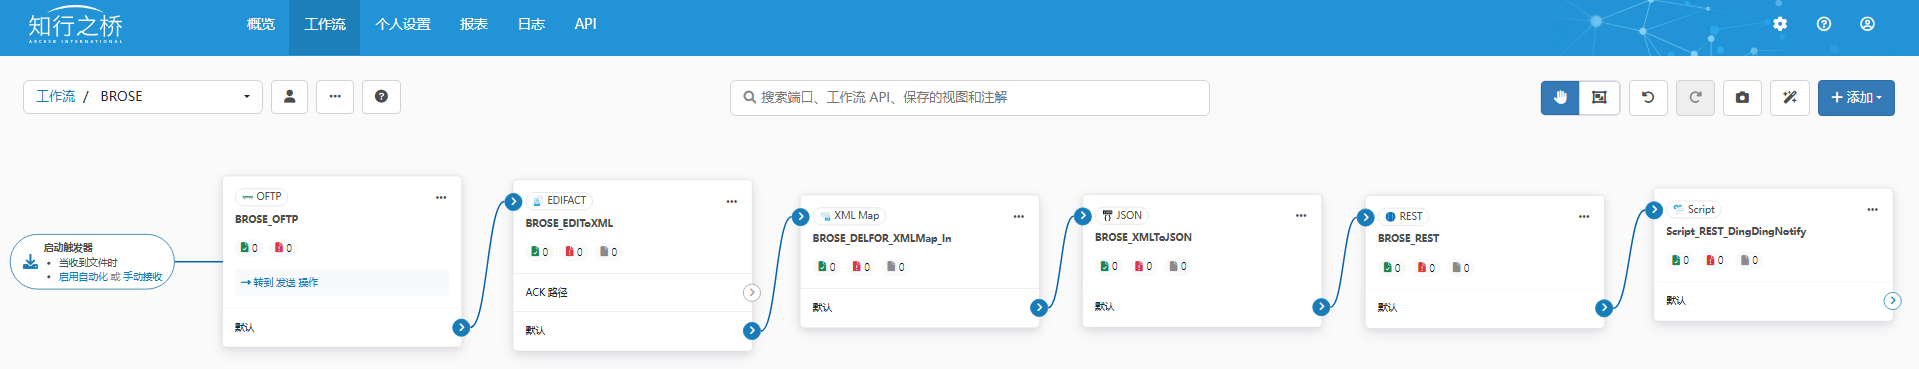Open BROSE_EDIToXML connector options ellipsis
This screenshot has width=1919, height=369.
click(732, 201)
